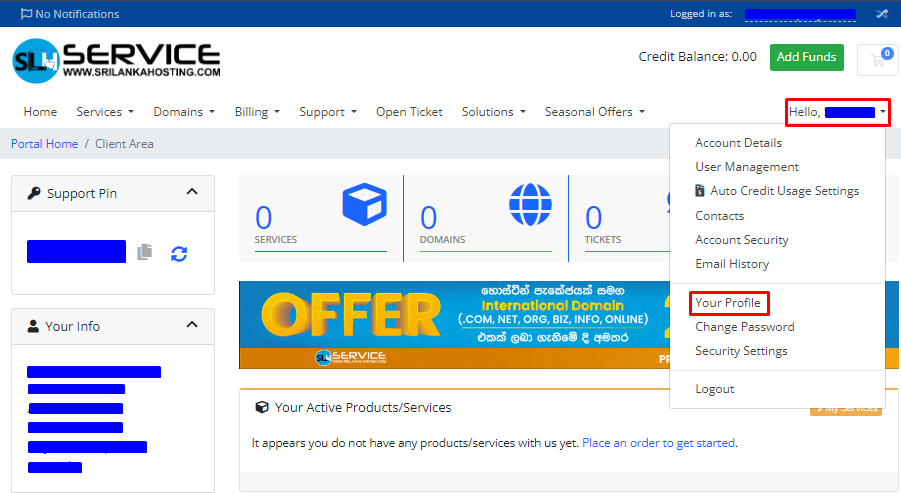Select Logout from the account menu

(x=714, y=389)
